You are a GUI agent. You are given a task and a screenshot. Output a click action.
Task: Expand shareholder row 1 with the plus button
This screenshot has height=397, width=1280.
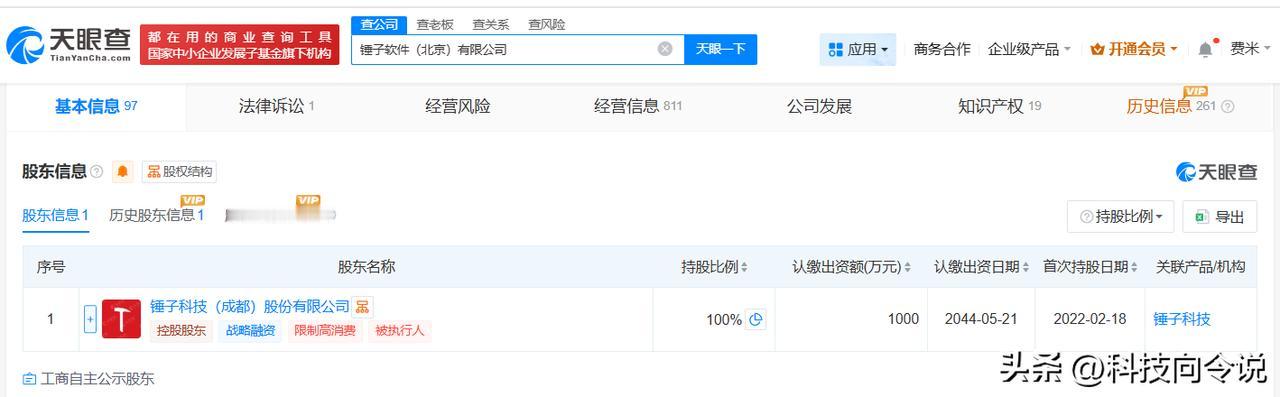tap(90, 319)
